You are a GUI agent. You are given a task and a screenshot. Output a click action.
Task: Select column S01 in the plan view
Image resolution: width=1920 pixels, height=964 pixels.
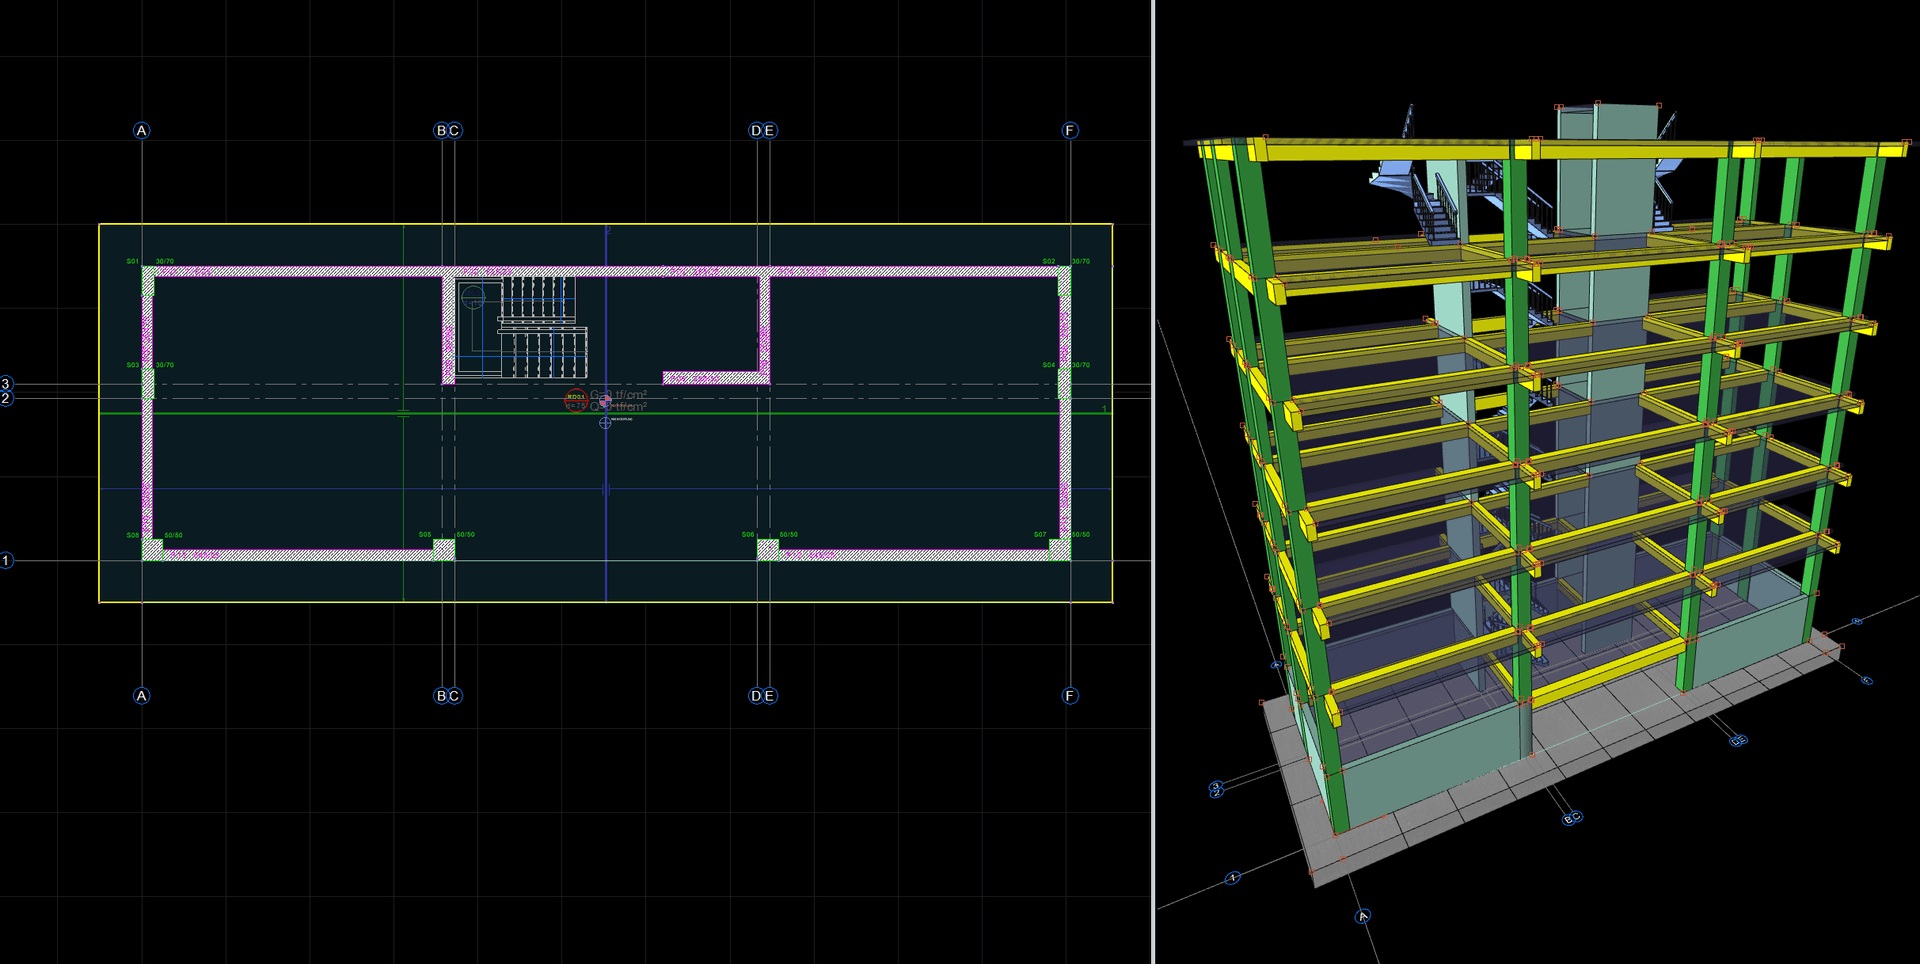tap(148, 281)
